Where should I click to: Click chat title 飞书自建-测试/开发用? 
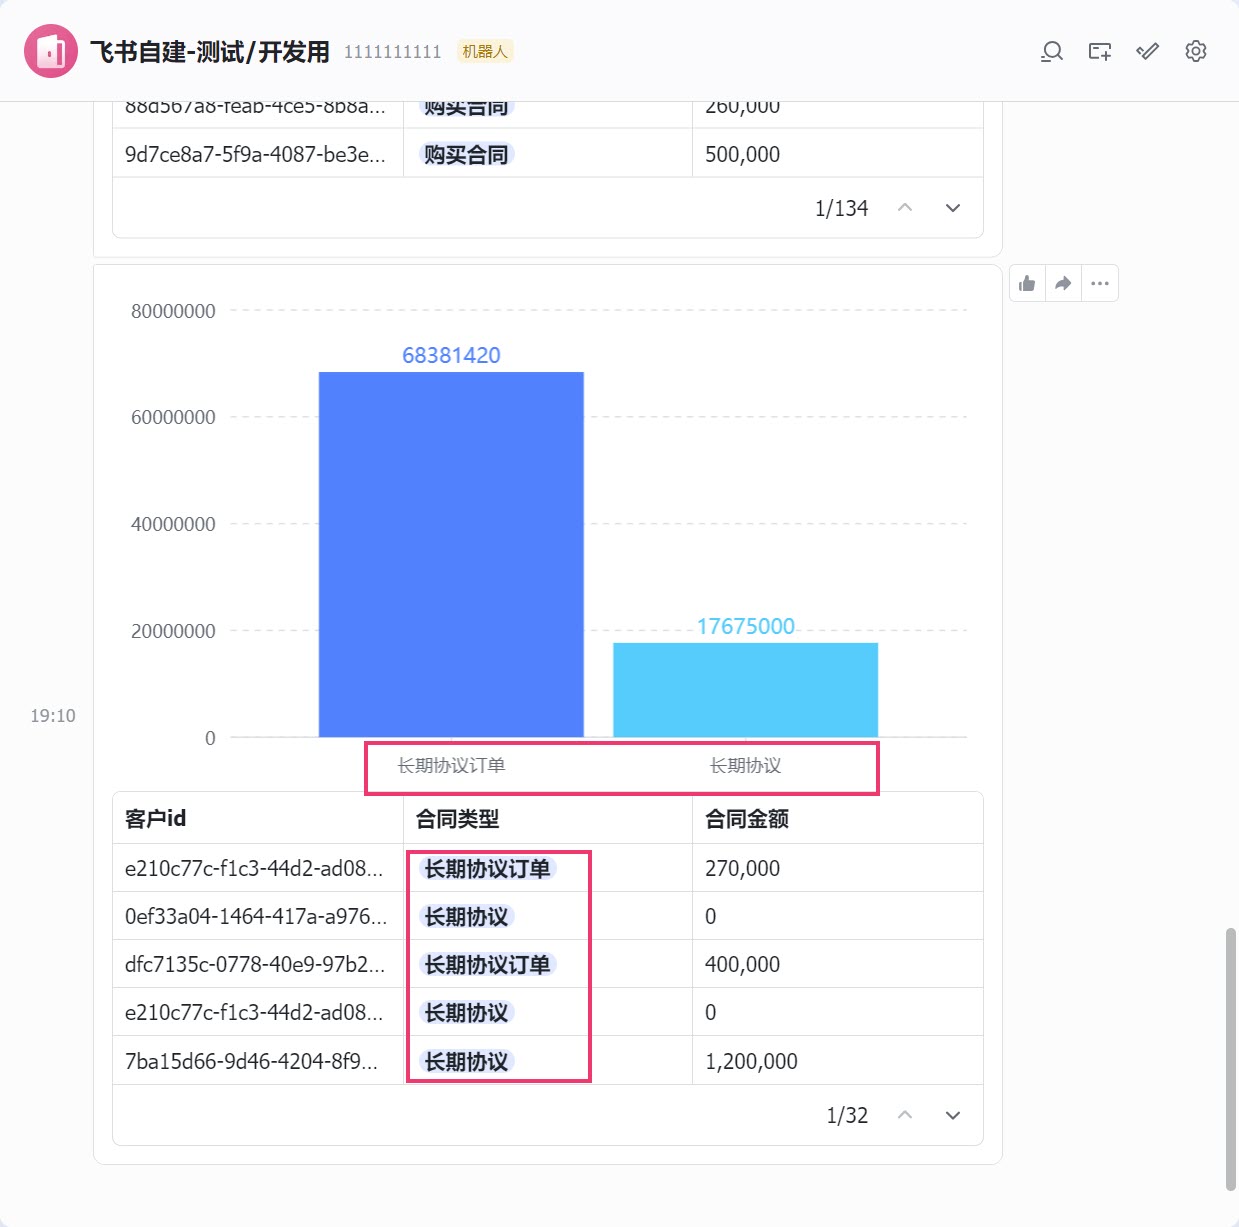tap(210, 52)
